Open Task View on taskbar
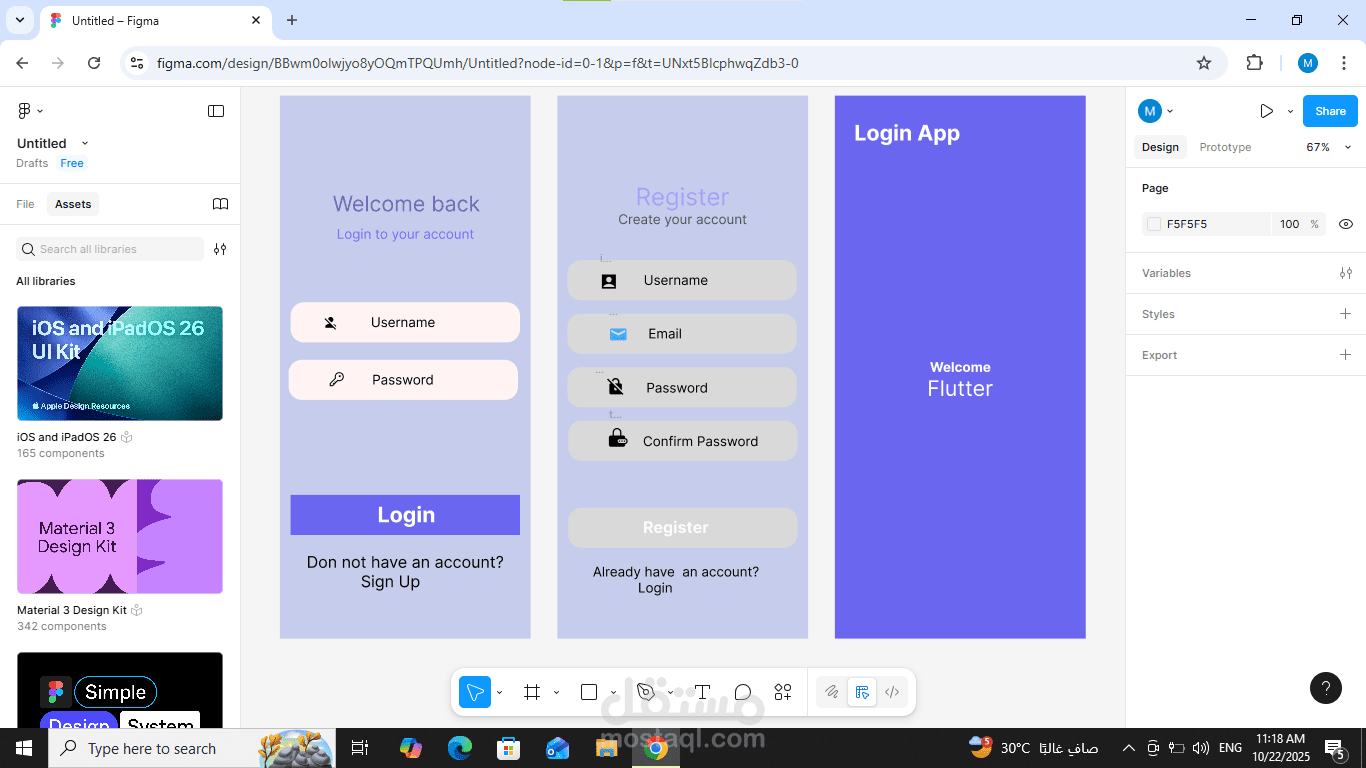 coord(360,748)
